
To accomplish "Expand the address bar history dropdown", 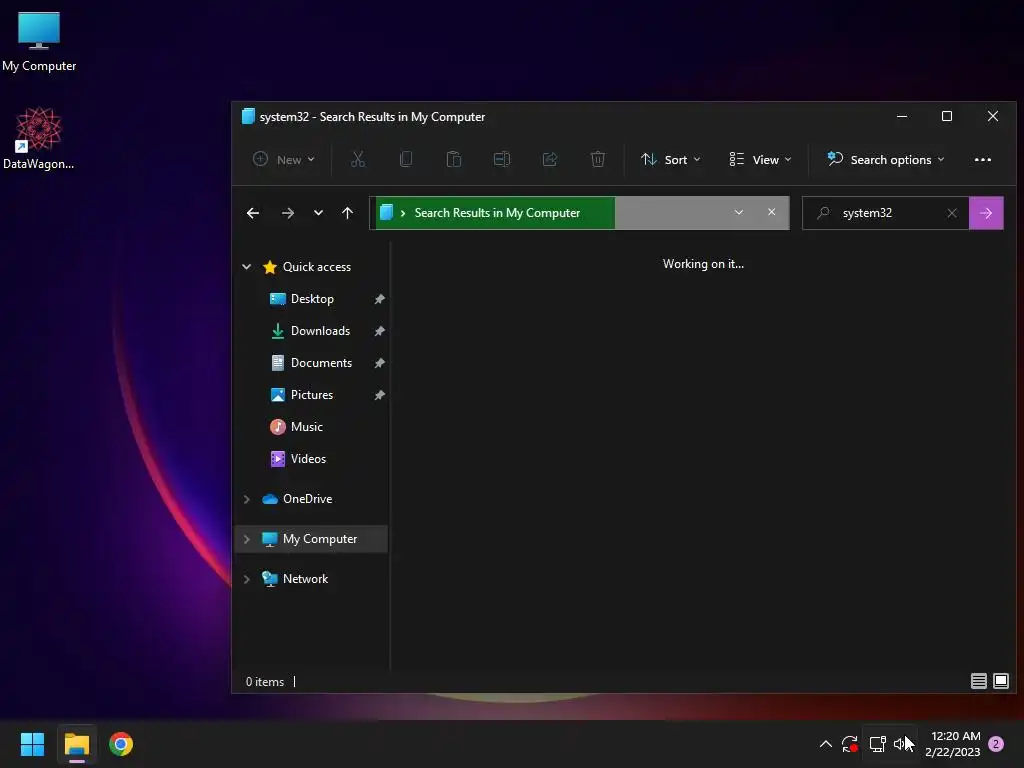I will pyautogui.click(x=739, y=212).
